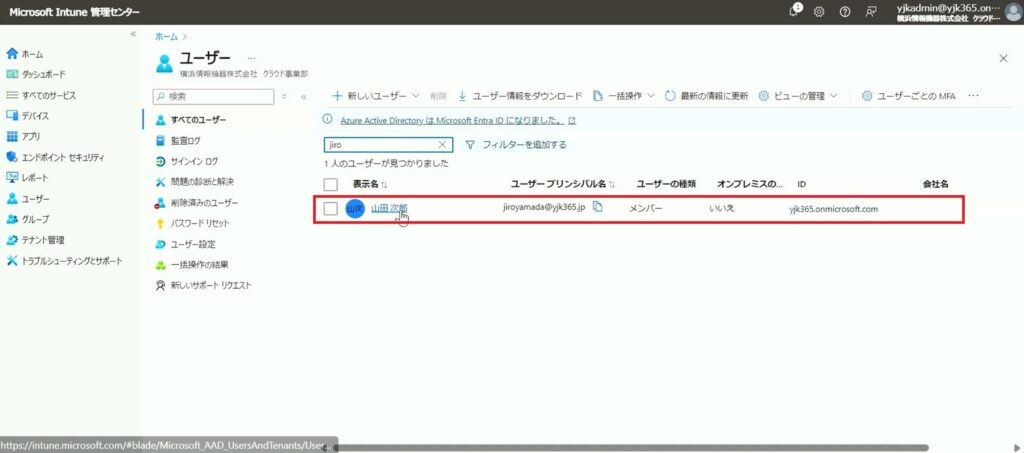Open the 山田 次郎 user link
This screenshot has width=1024, height=453.
point(389,209)
